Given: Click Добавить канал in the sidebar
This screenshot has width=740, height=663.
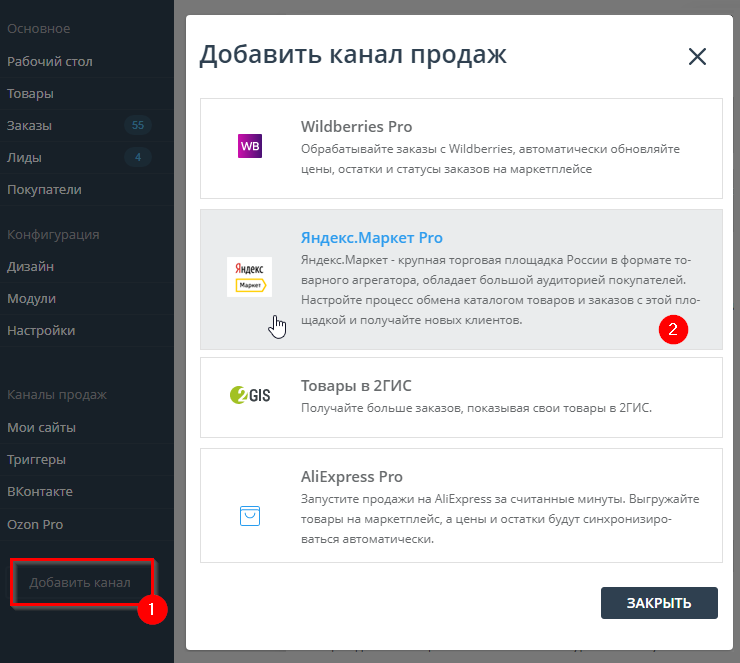Looking at the screenshot, I should click(80, 582).
